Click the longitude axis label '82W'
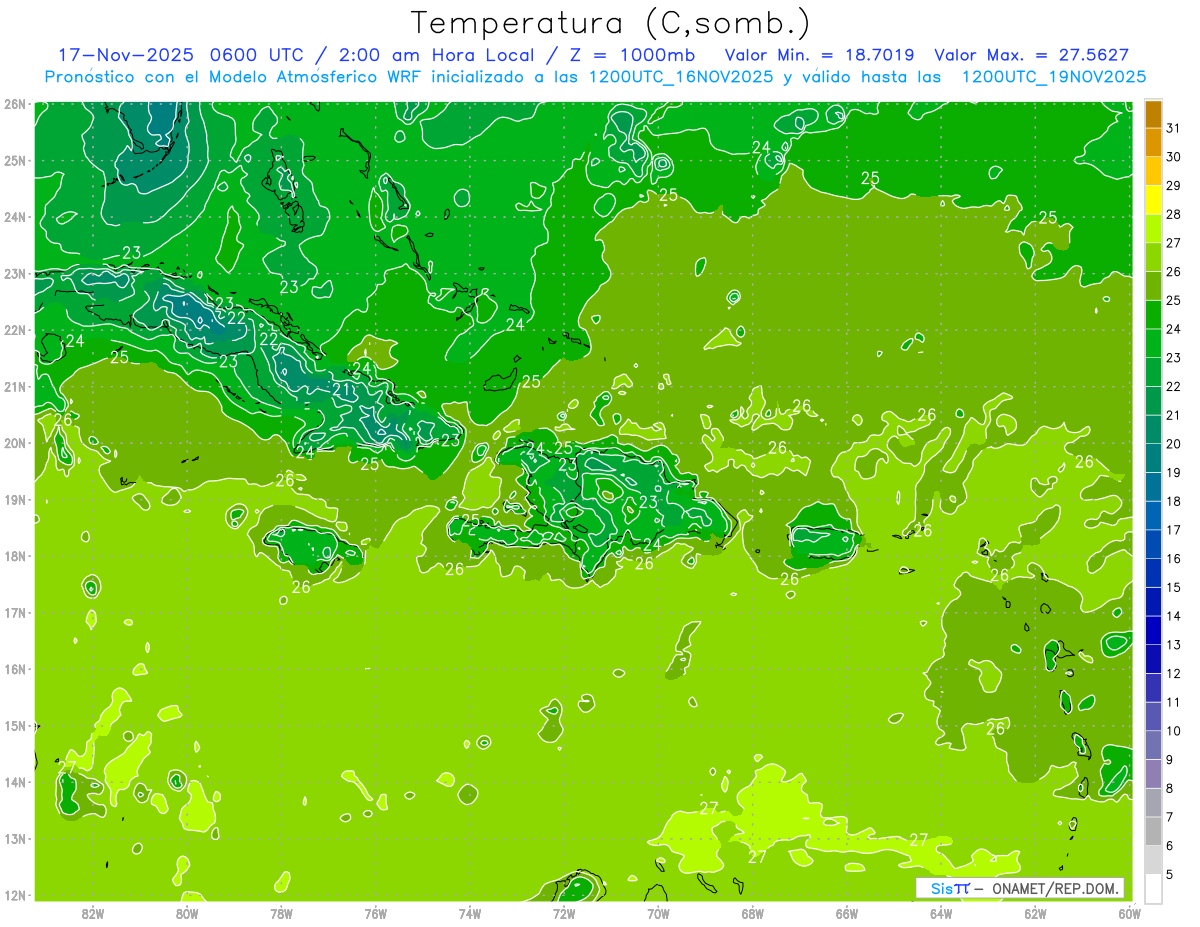The height and width of the screenshot is (927, 1200). (93, 913)
